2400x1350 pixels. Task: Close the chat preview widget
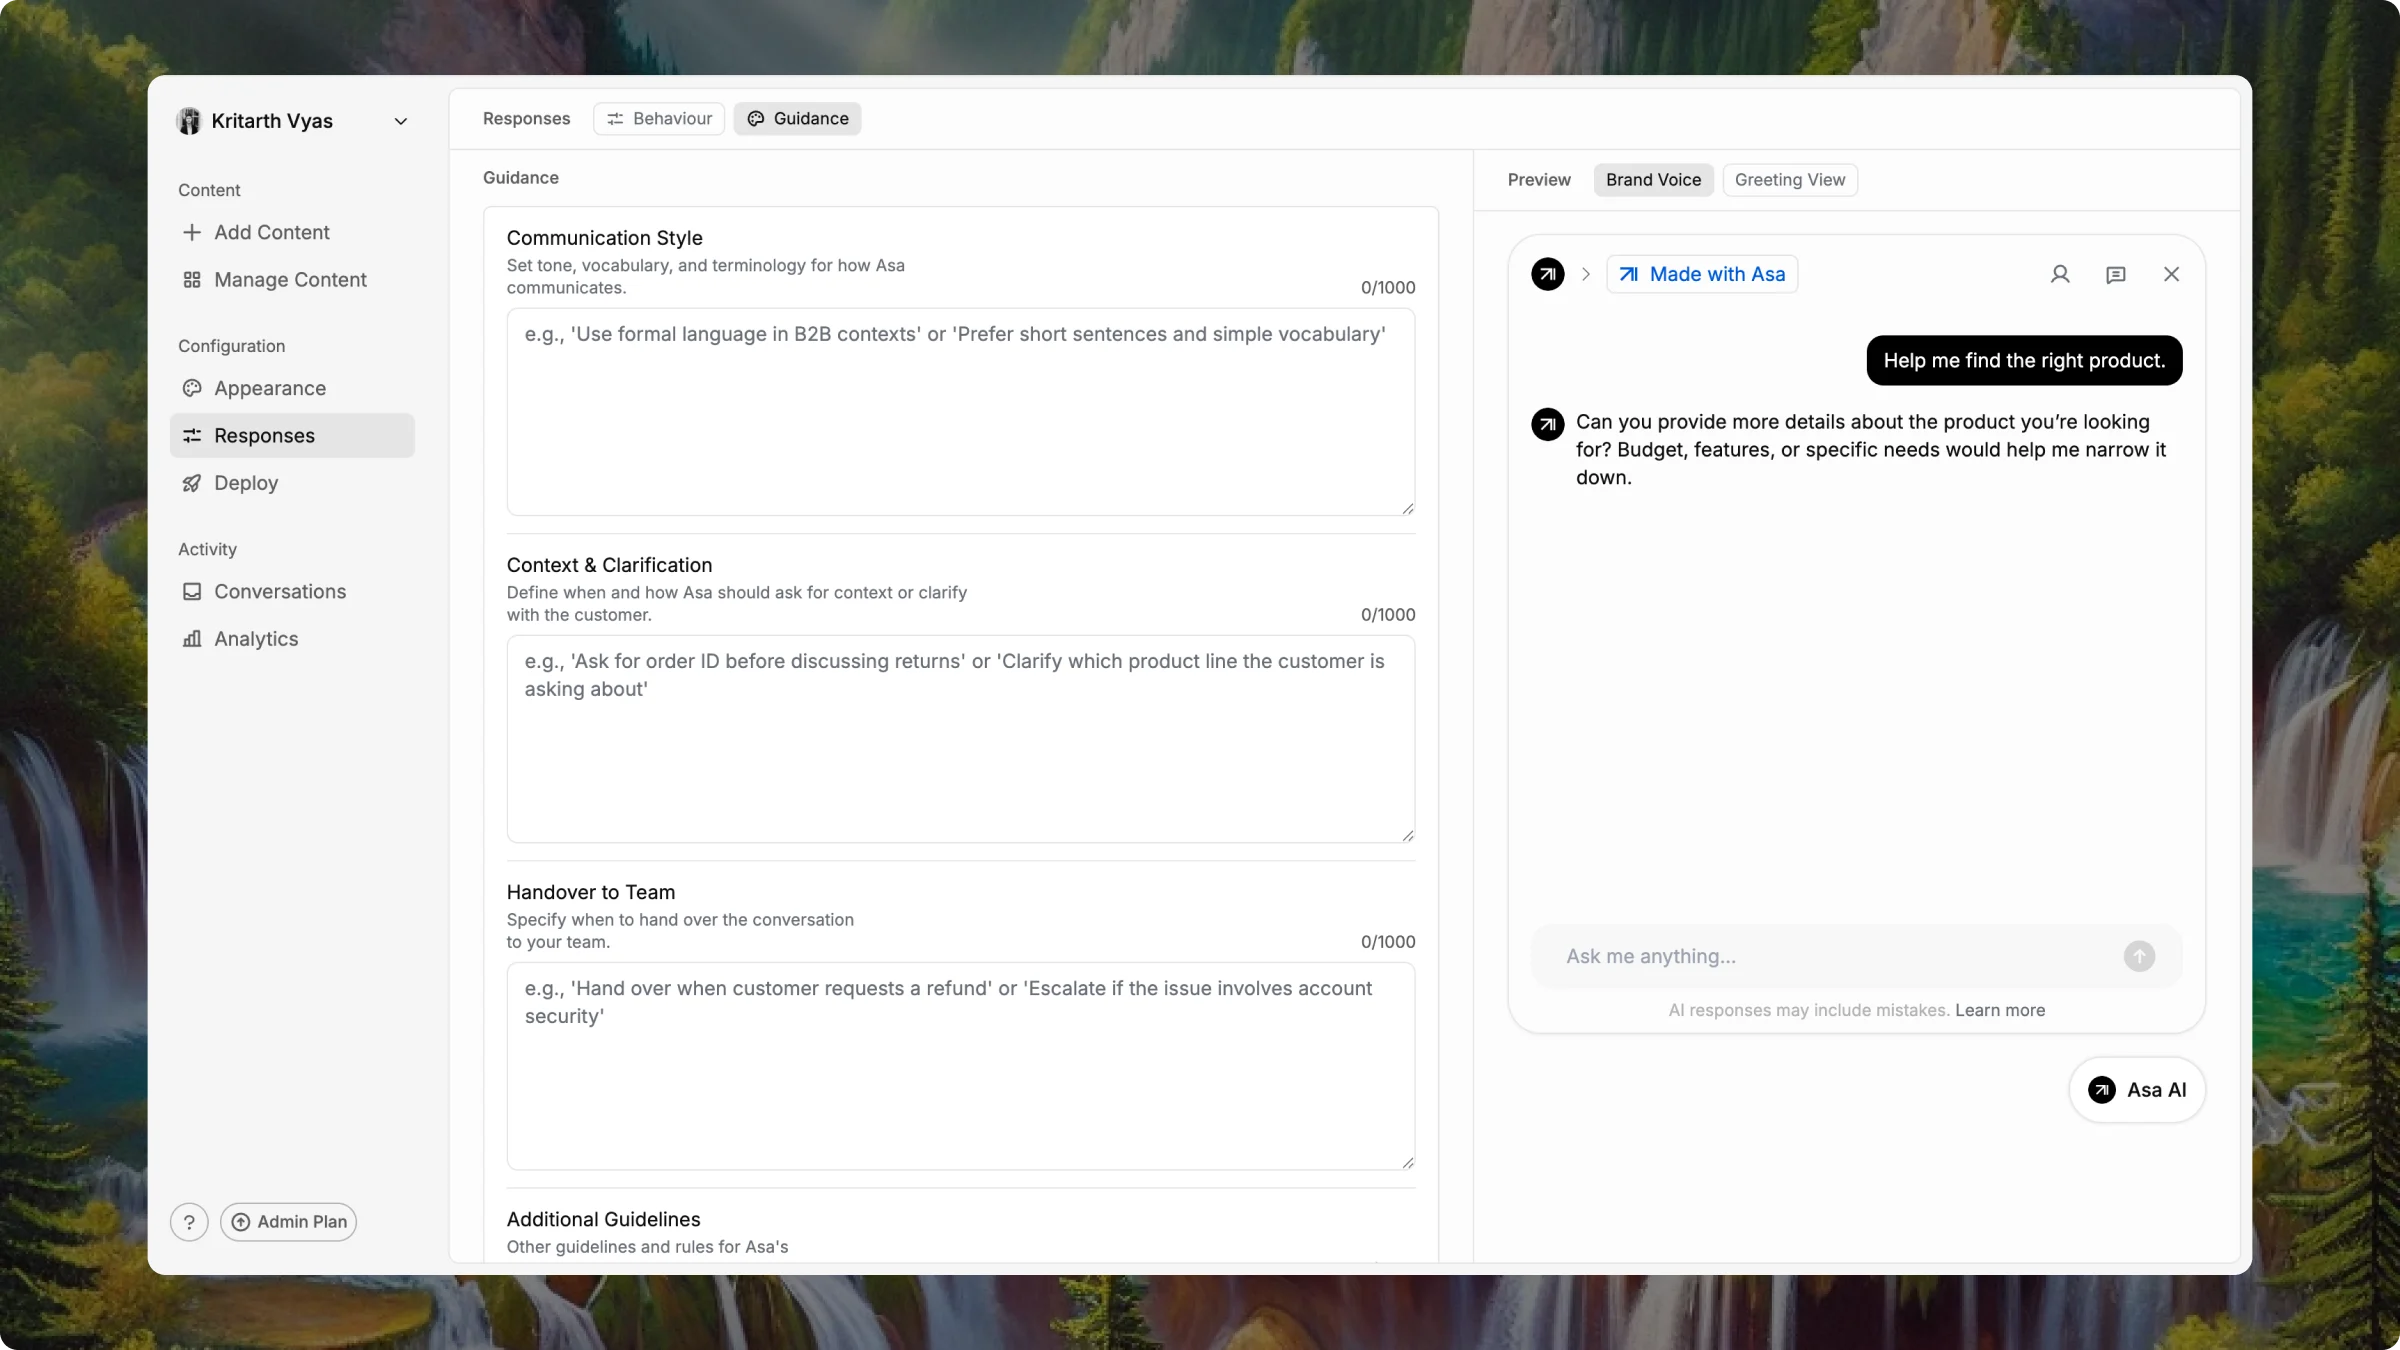coord(2171,274)
